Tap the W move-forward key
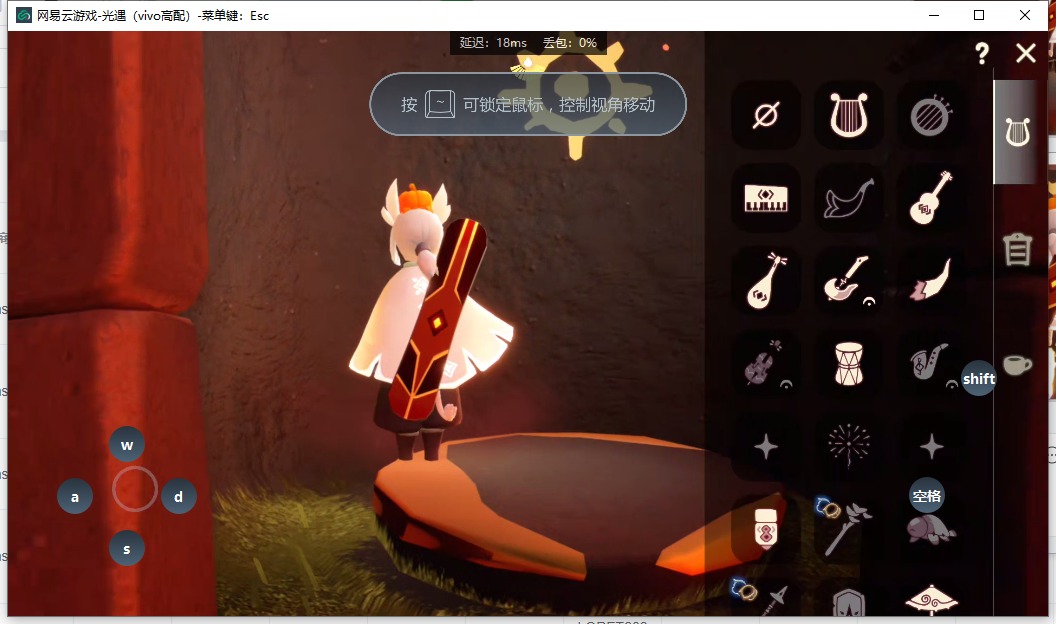Viewport: 1056px width, 624px height. pos(127,444)
